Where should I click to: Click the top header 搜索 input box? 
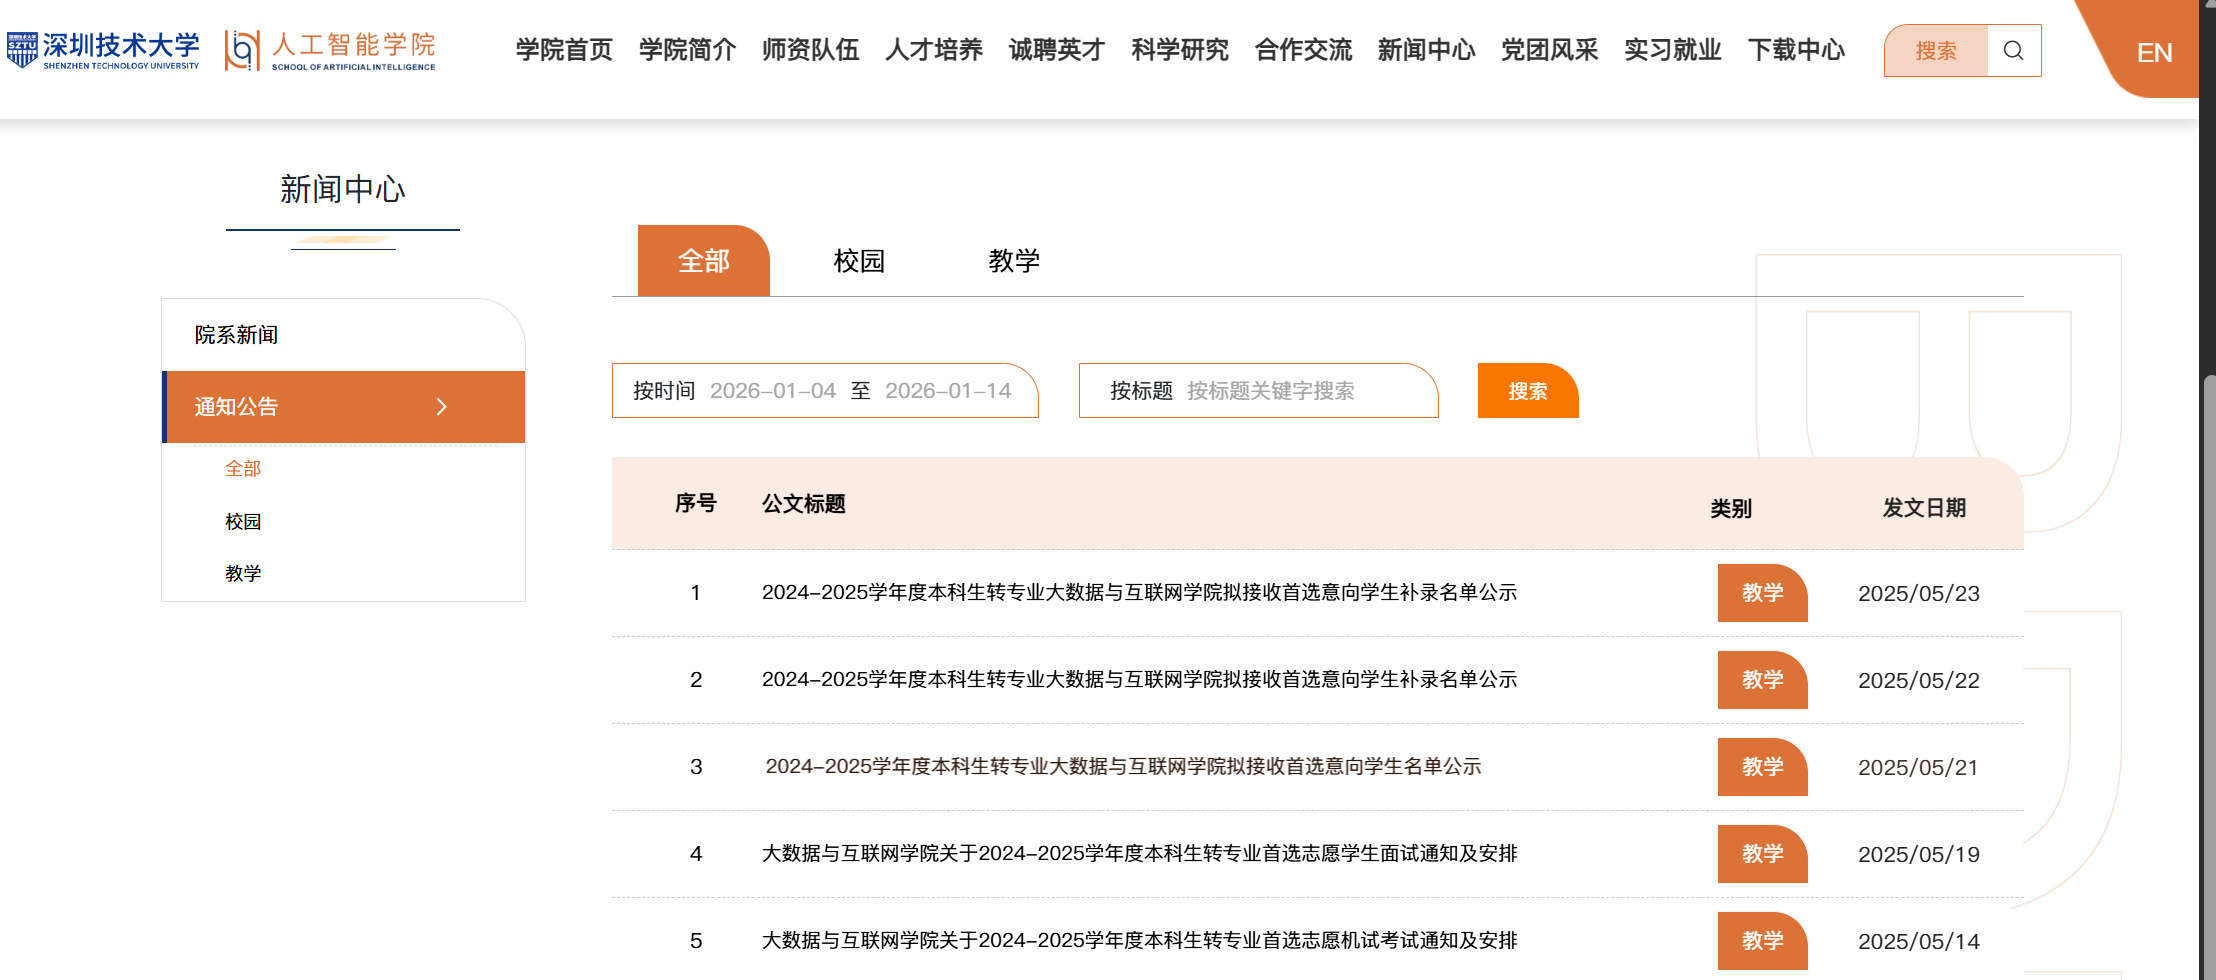point(1936,51)
